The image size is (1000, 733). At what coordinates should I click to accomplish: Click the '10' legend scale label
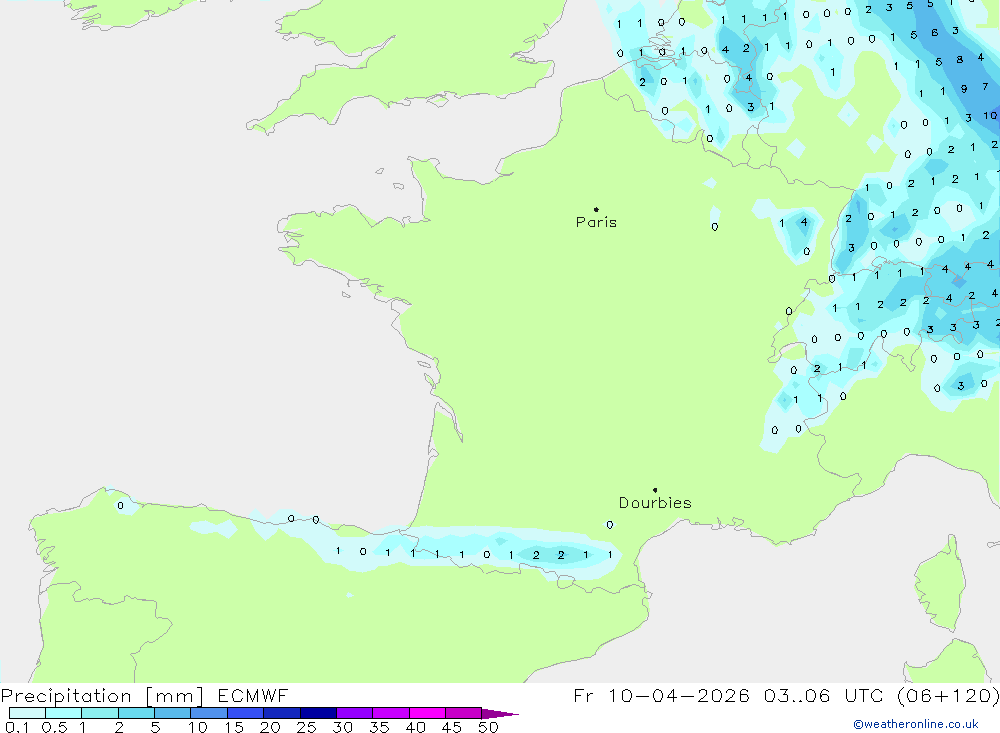[x=198, y=727]
